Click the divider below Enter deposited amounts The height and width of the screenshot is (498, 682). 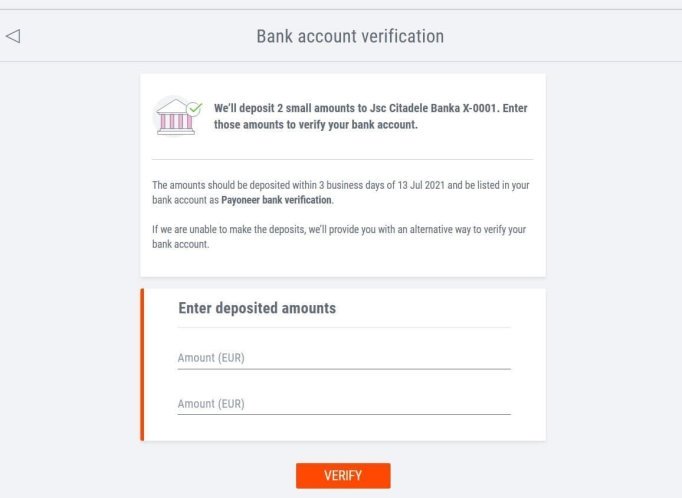coord(344,327)
